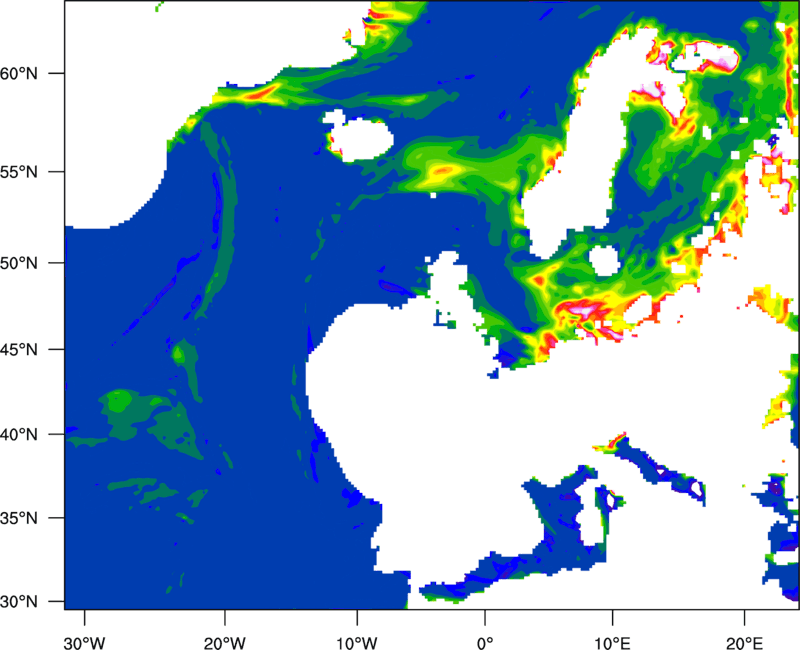Click the 20°E longitude label
Image resolution: width=800 pixels, height=650 pixels.
click(744, 643)
